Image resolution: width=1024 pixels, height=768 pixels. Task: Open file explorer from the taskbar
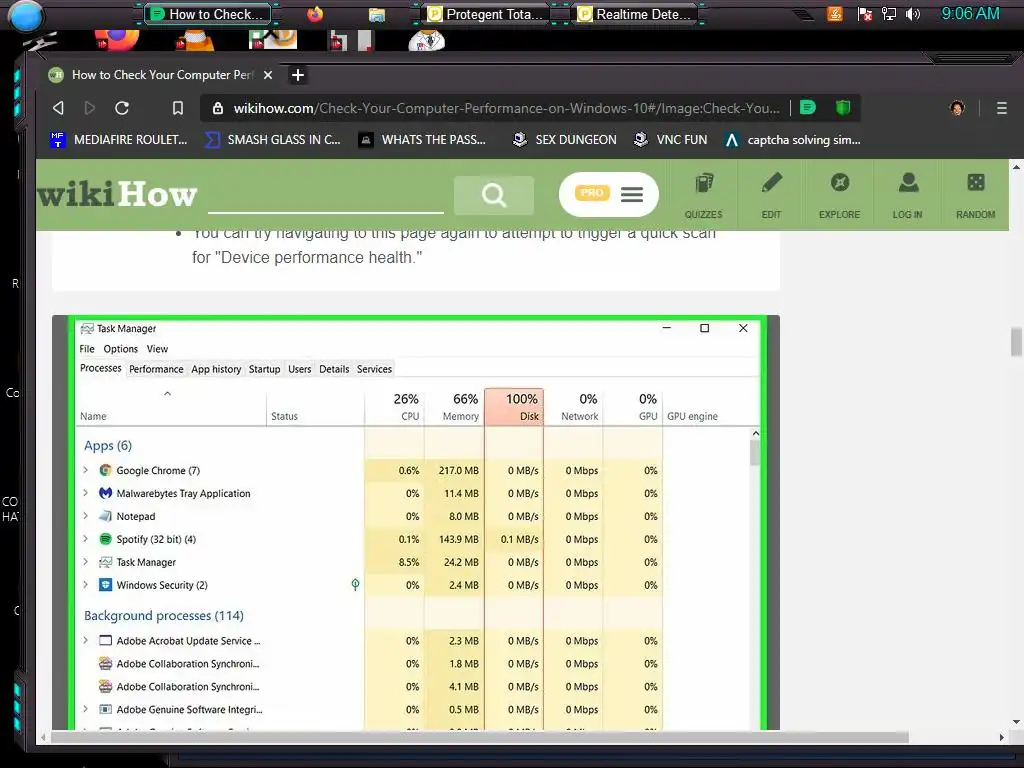coord(377,14)
